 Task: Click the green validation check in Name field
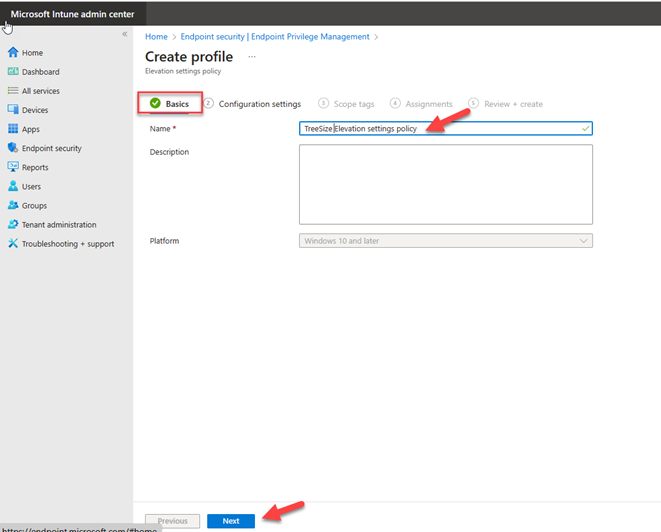pyautogui.click(x=585, y=128)
